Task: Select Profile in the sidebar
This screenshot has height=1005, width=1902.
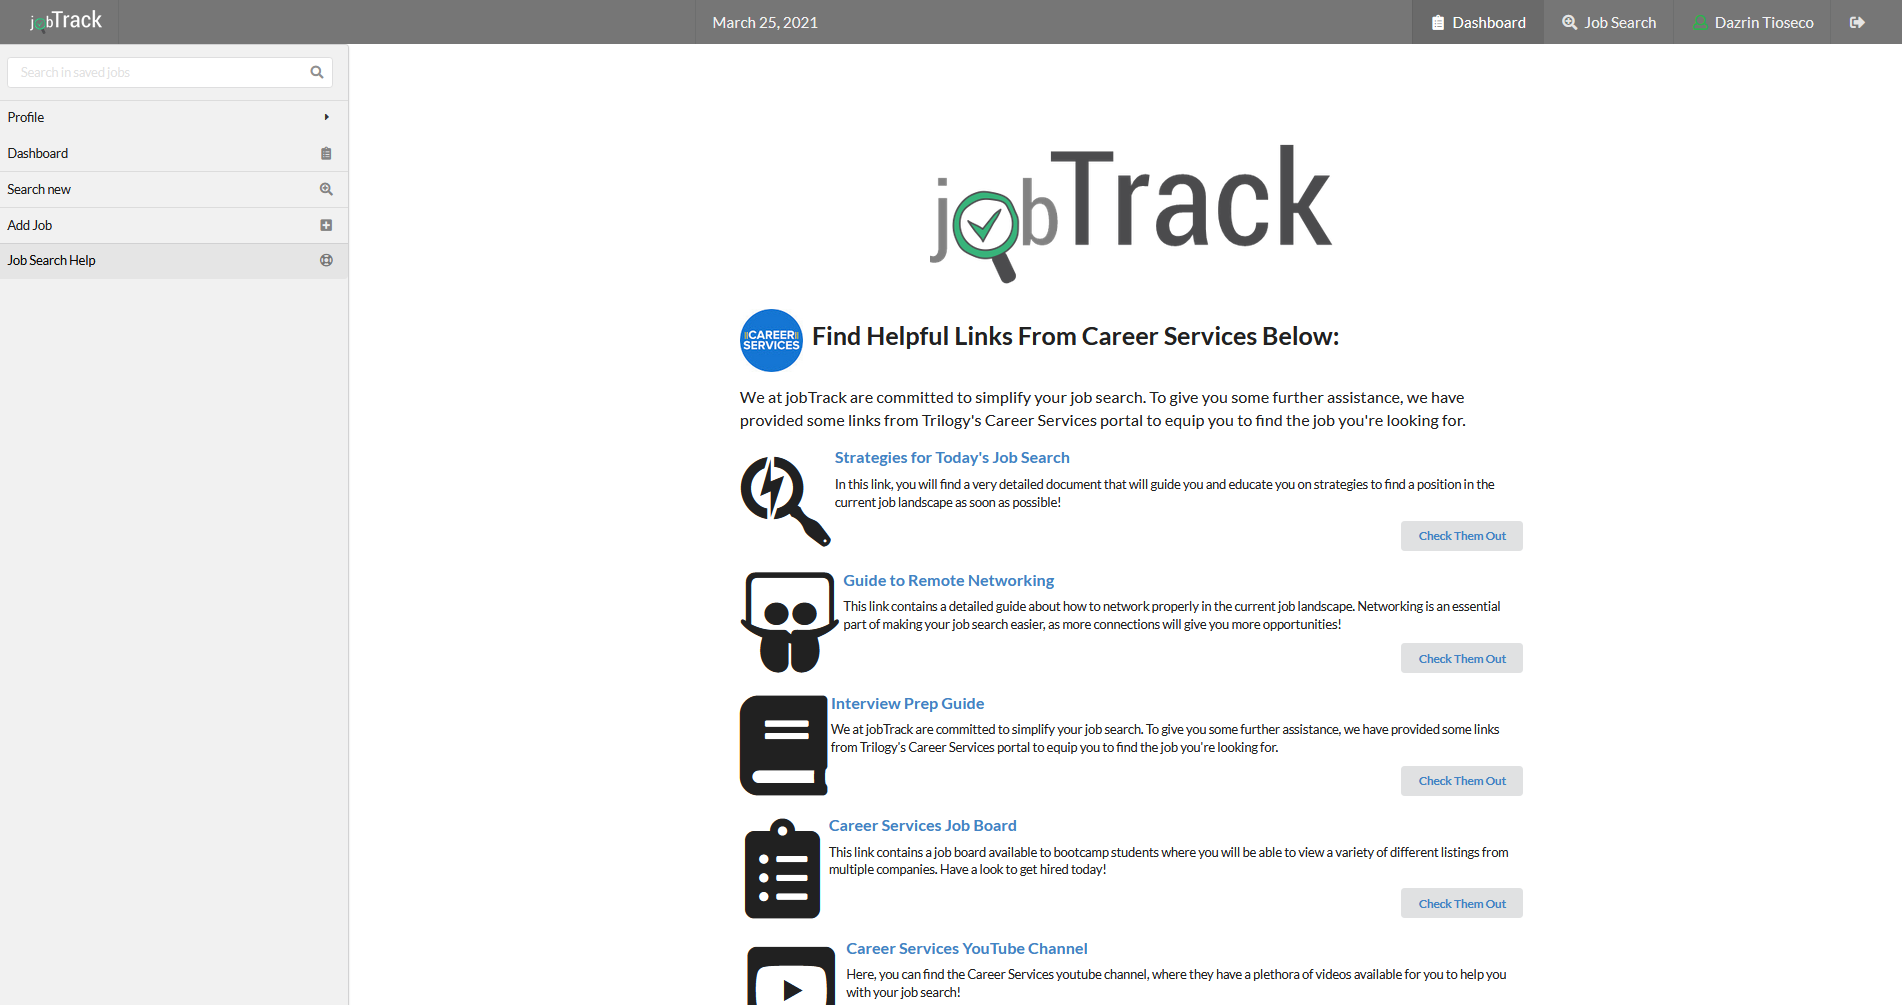Action: [x=174, y=117]
